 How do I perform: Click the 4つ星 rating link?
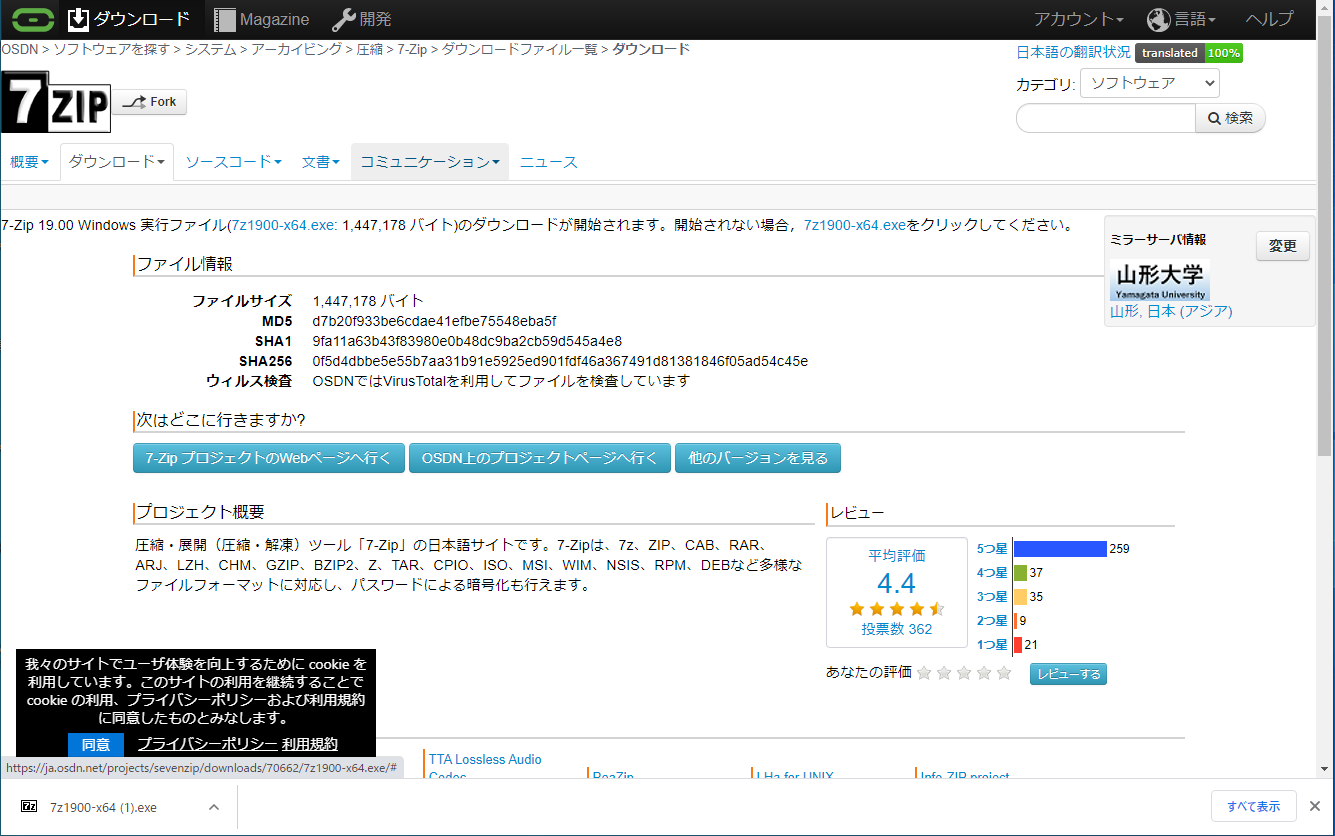pos(992,573)
